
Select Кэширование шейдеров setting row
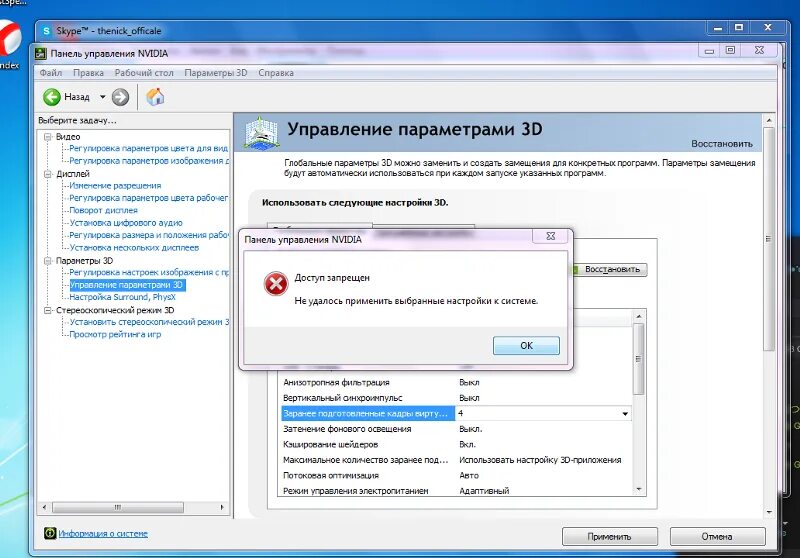pos(457,445)
